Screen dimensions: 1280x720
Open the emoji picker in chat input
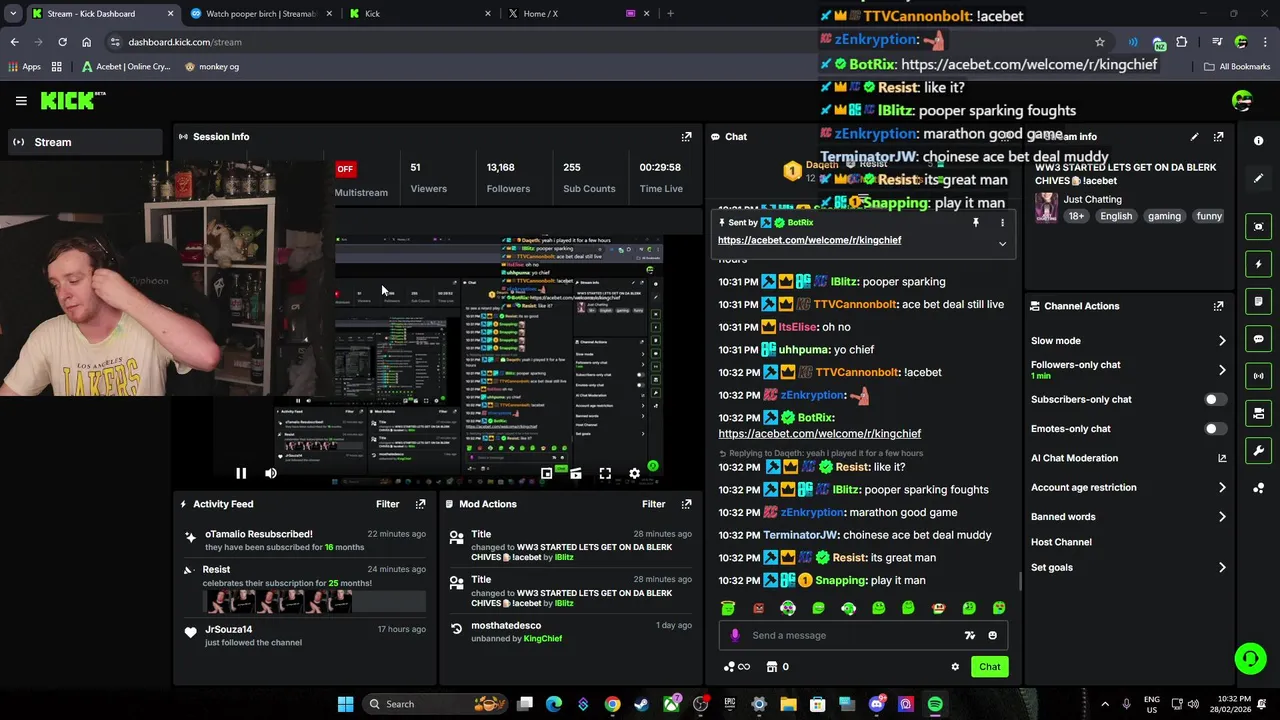pos(992,635)
